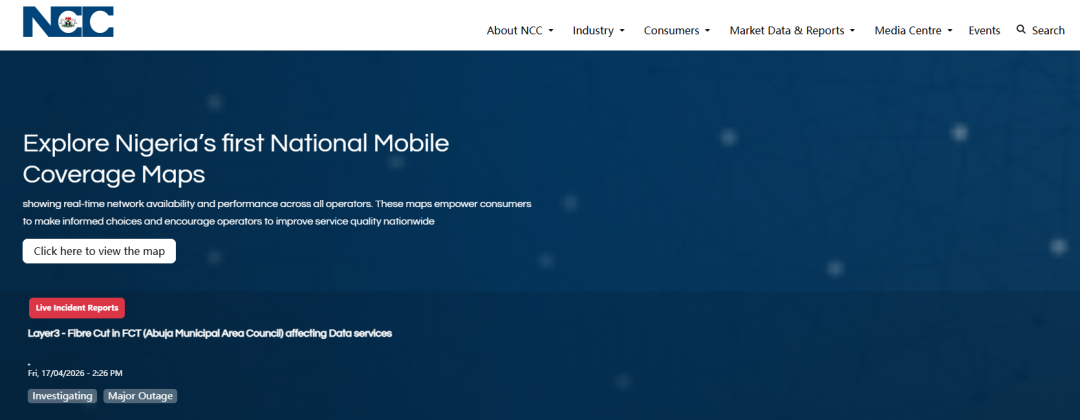Image resolution: width=1080 pixels, height=420 pixels.
Task: Click the Investigating status tag
Action: click(62, 396)
